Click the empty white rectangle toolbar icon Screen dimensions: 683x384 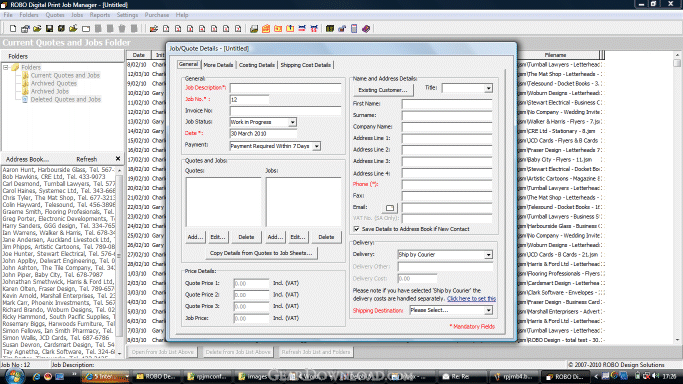pyautogui.click(x=86, y=29)
